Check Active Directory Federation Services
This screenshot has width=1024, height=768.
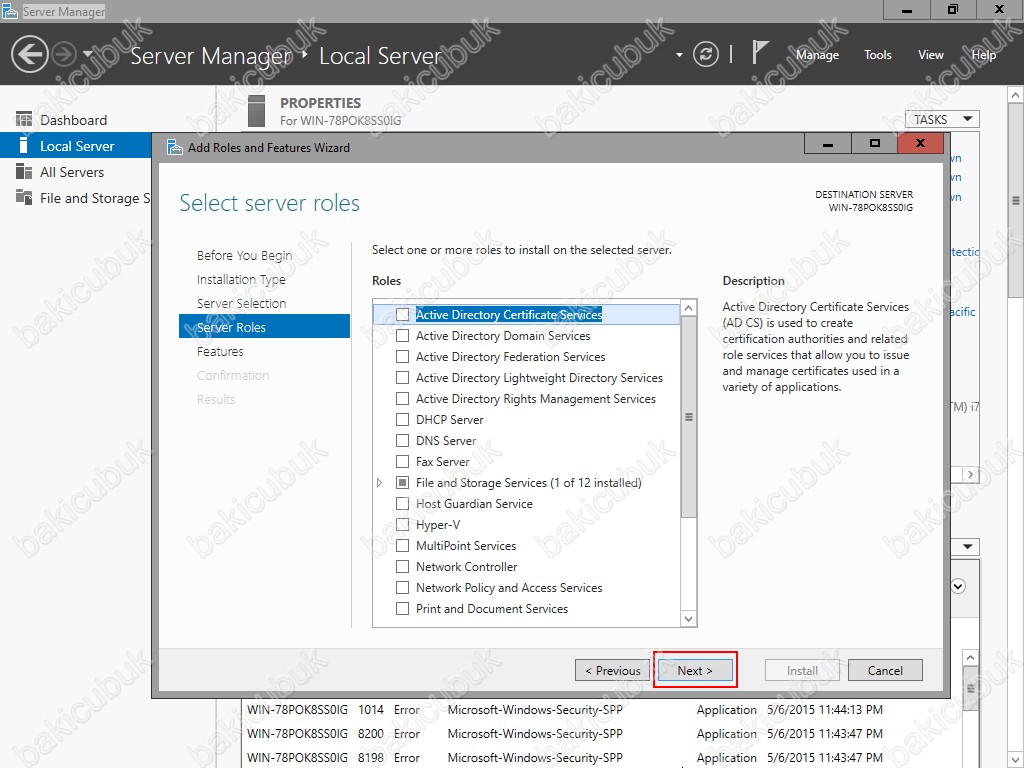(402, 357)
